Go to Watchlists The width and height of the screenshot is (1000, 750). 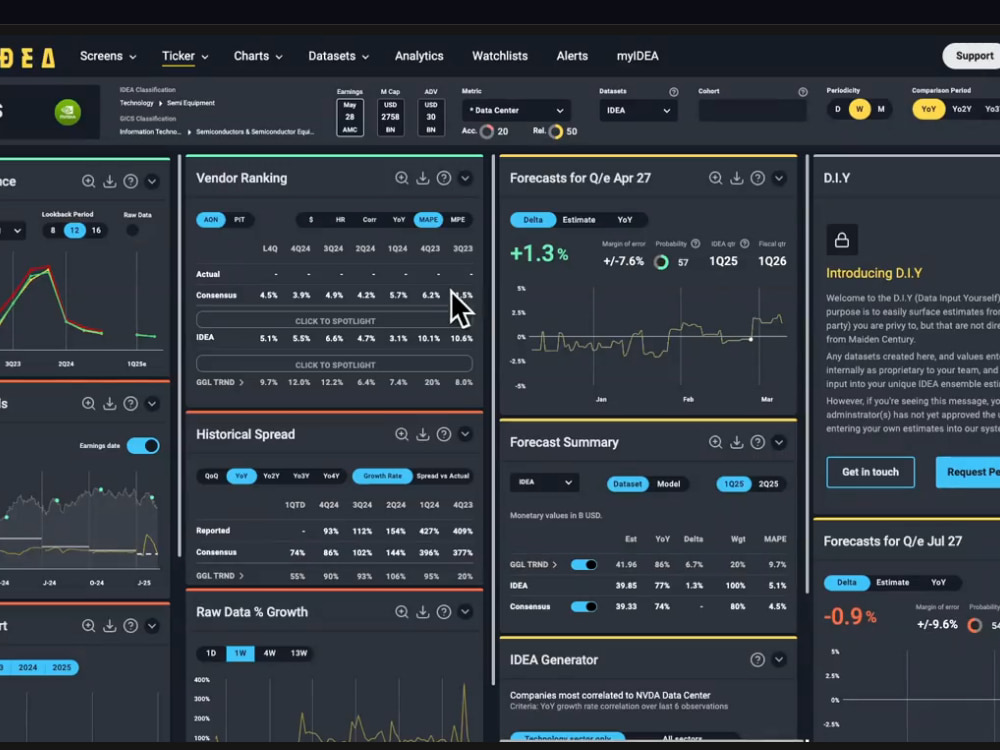(x=500, y=56)
